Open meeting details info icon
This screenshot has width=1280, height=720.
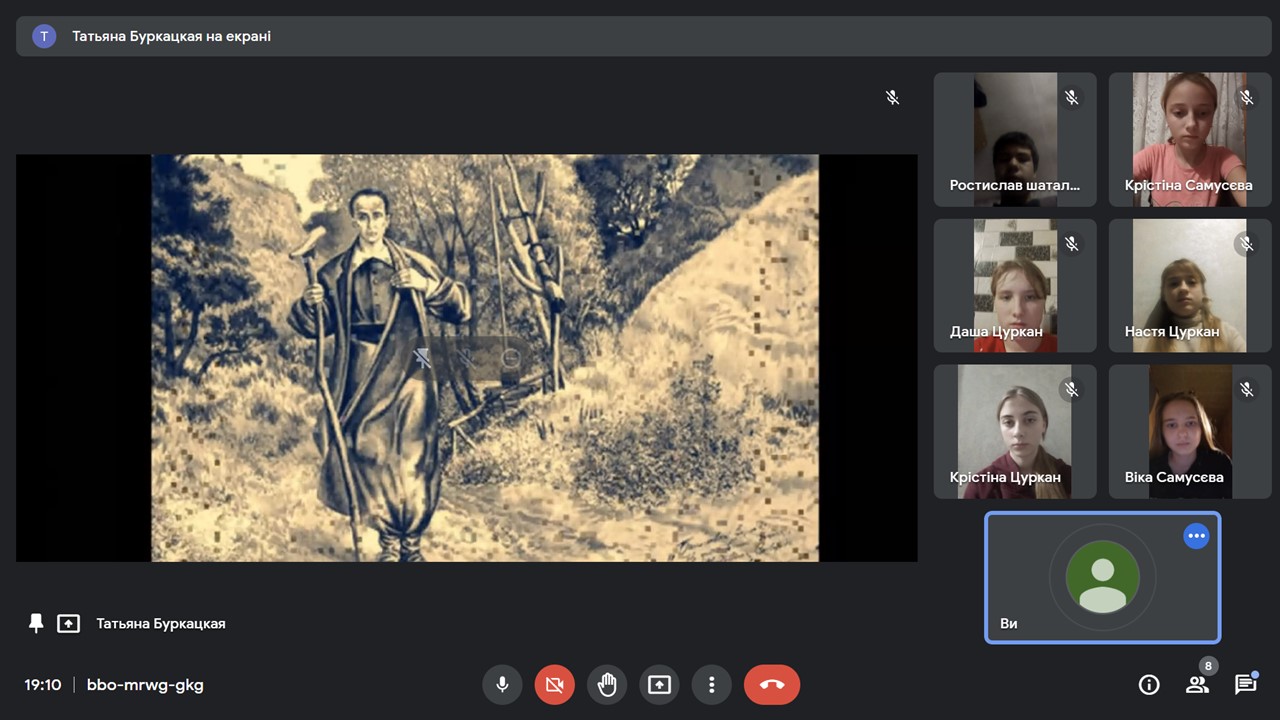tap(1149, 685)
